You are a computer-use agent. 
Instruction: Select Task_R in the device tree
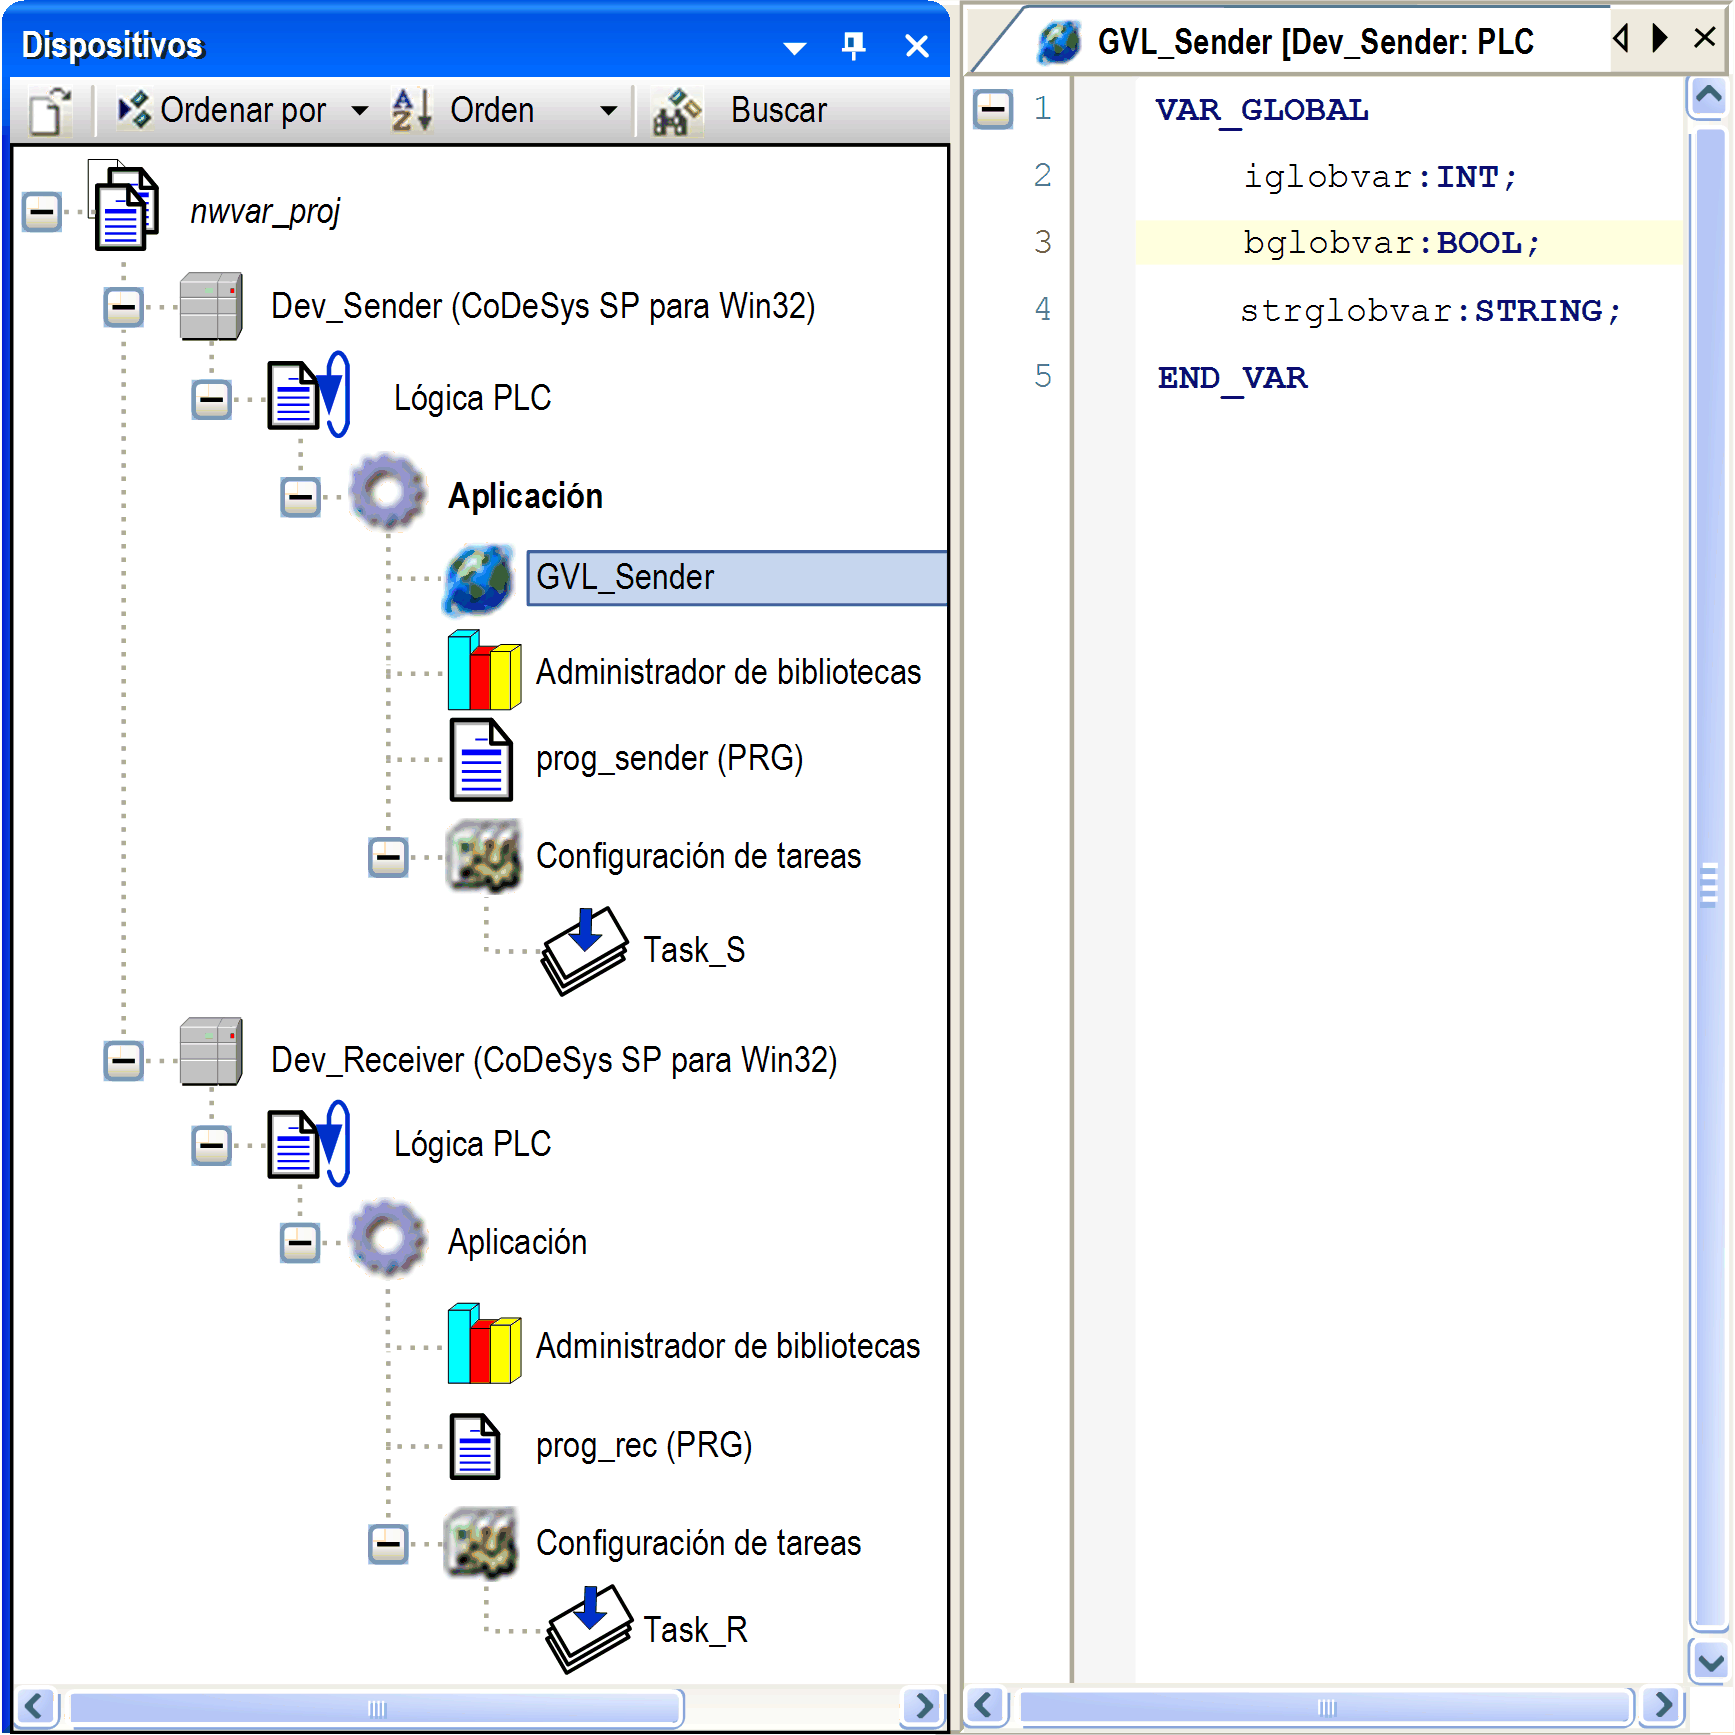tap(694, 1630)
